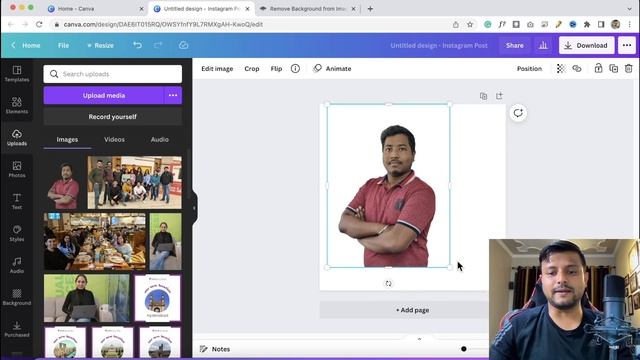
Task: Select the Uploads sidebar panel
Action: [x=17, y=138]
